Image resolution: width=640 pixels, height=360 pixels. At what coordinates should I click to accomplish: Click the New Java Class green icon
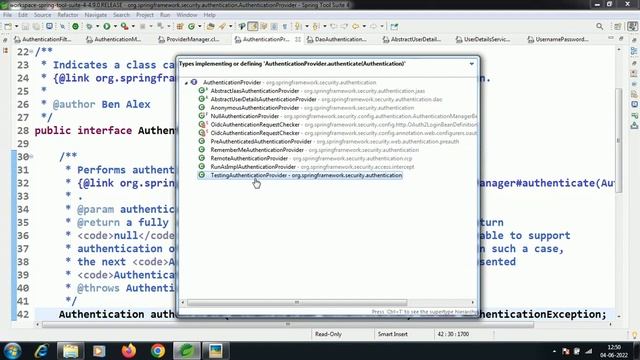click(191, 27)
